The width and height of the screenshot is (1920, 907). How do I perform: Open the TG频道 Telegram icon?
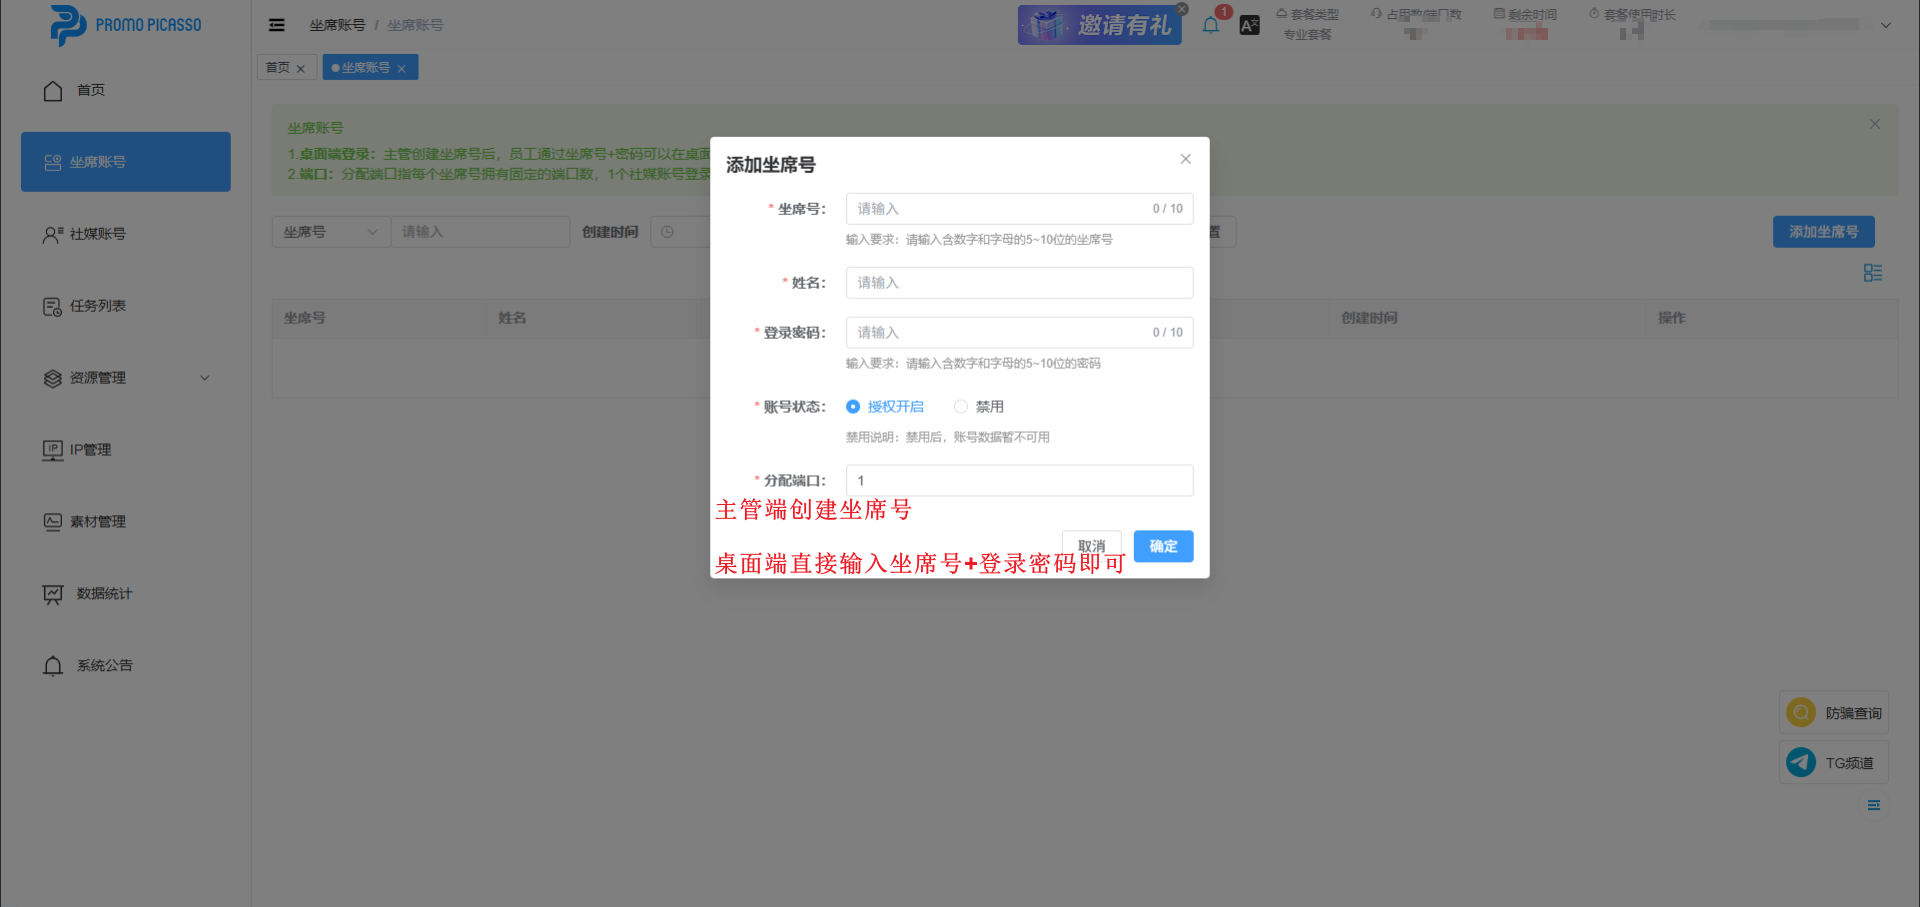(x=1801, y=763)
